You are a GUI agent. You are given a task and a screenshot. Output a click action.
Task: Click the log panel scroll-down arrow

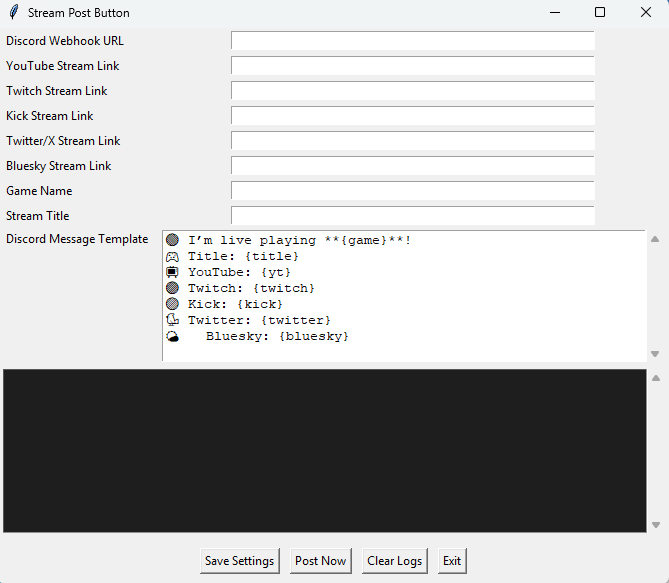tap(656, 525)
